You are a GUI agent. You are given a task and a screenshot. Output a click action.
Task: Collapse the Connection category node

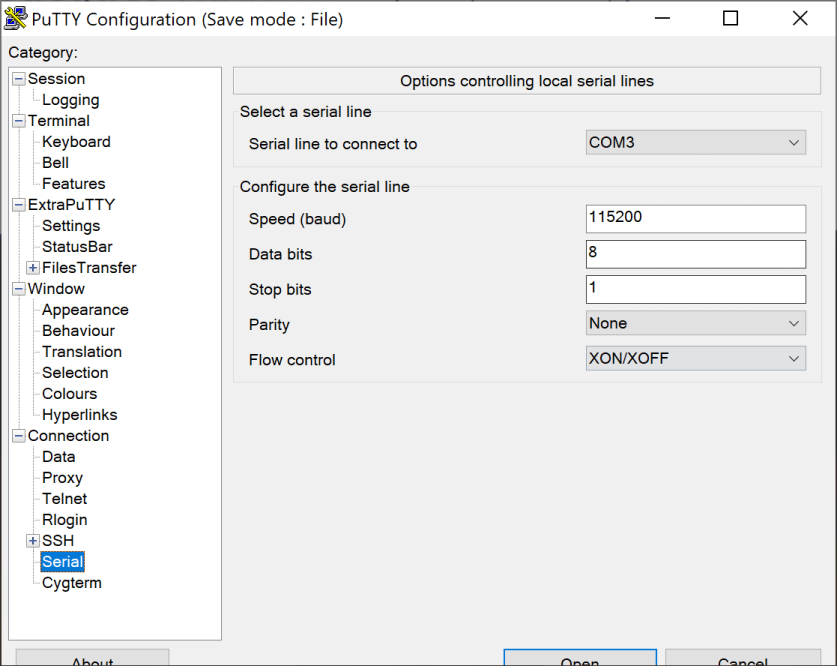click(19, 436)
